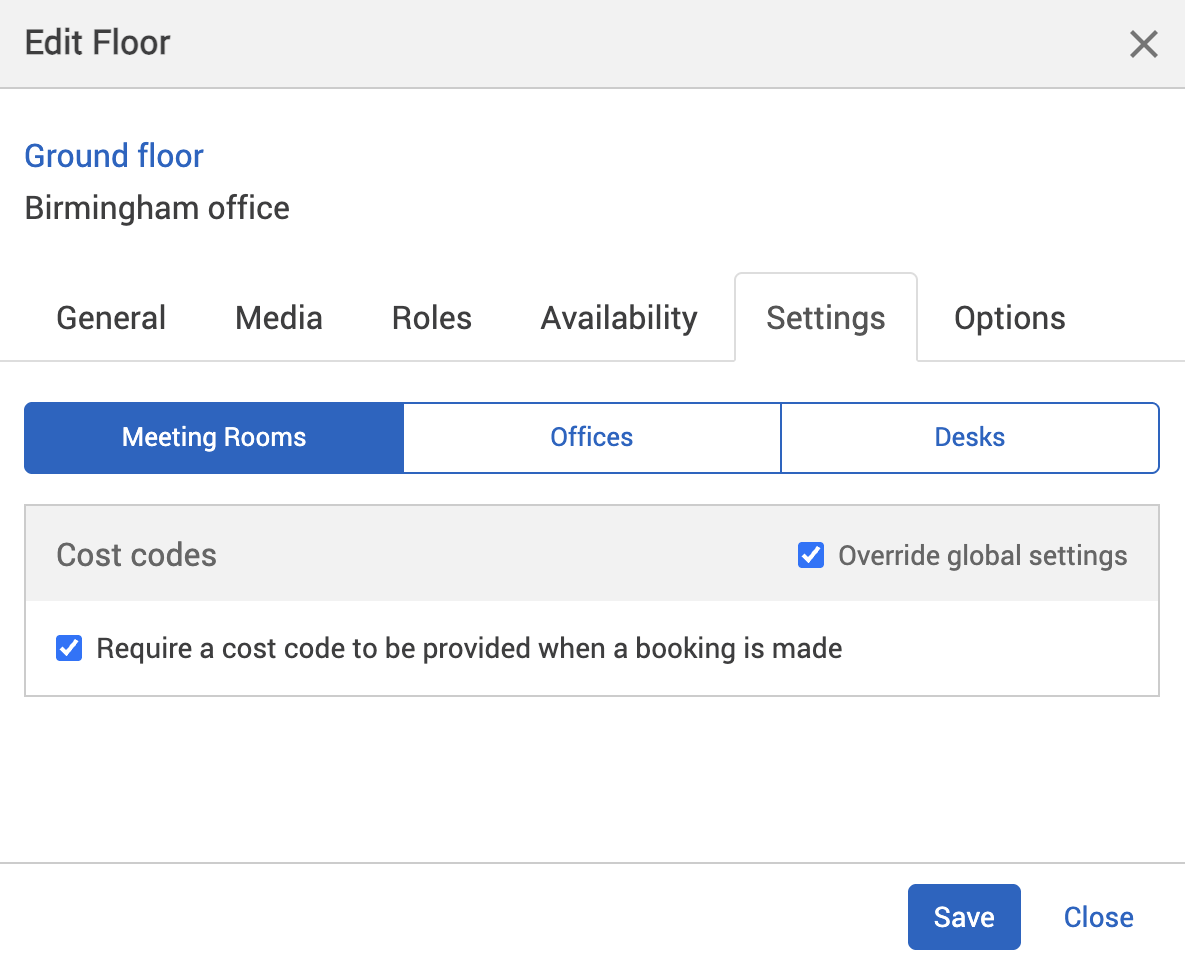Switch to the General tab
1185x964 pixels.
pos(110,317)
